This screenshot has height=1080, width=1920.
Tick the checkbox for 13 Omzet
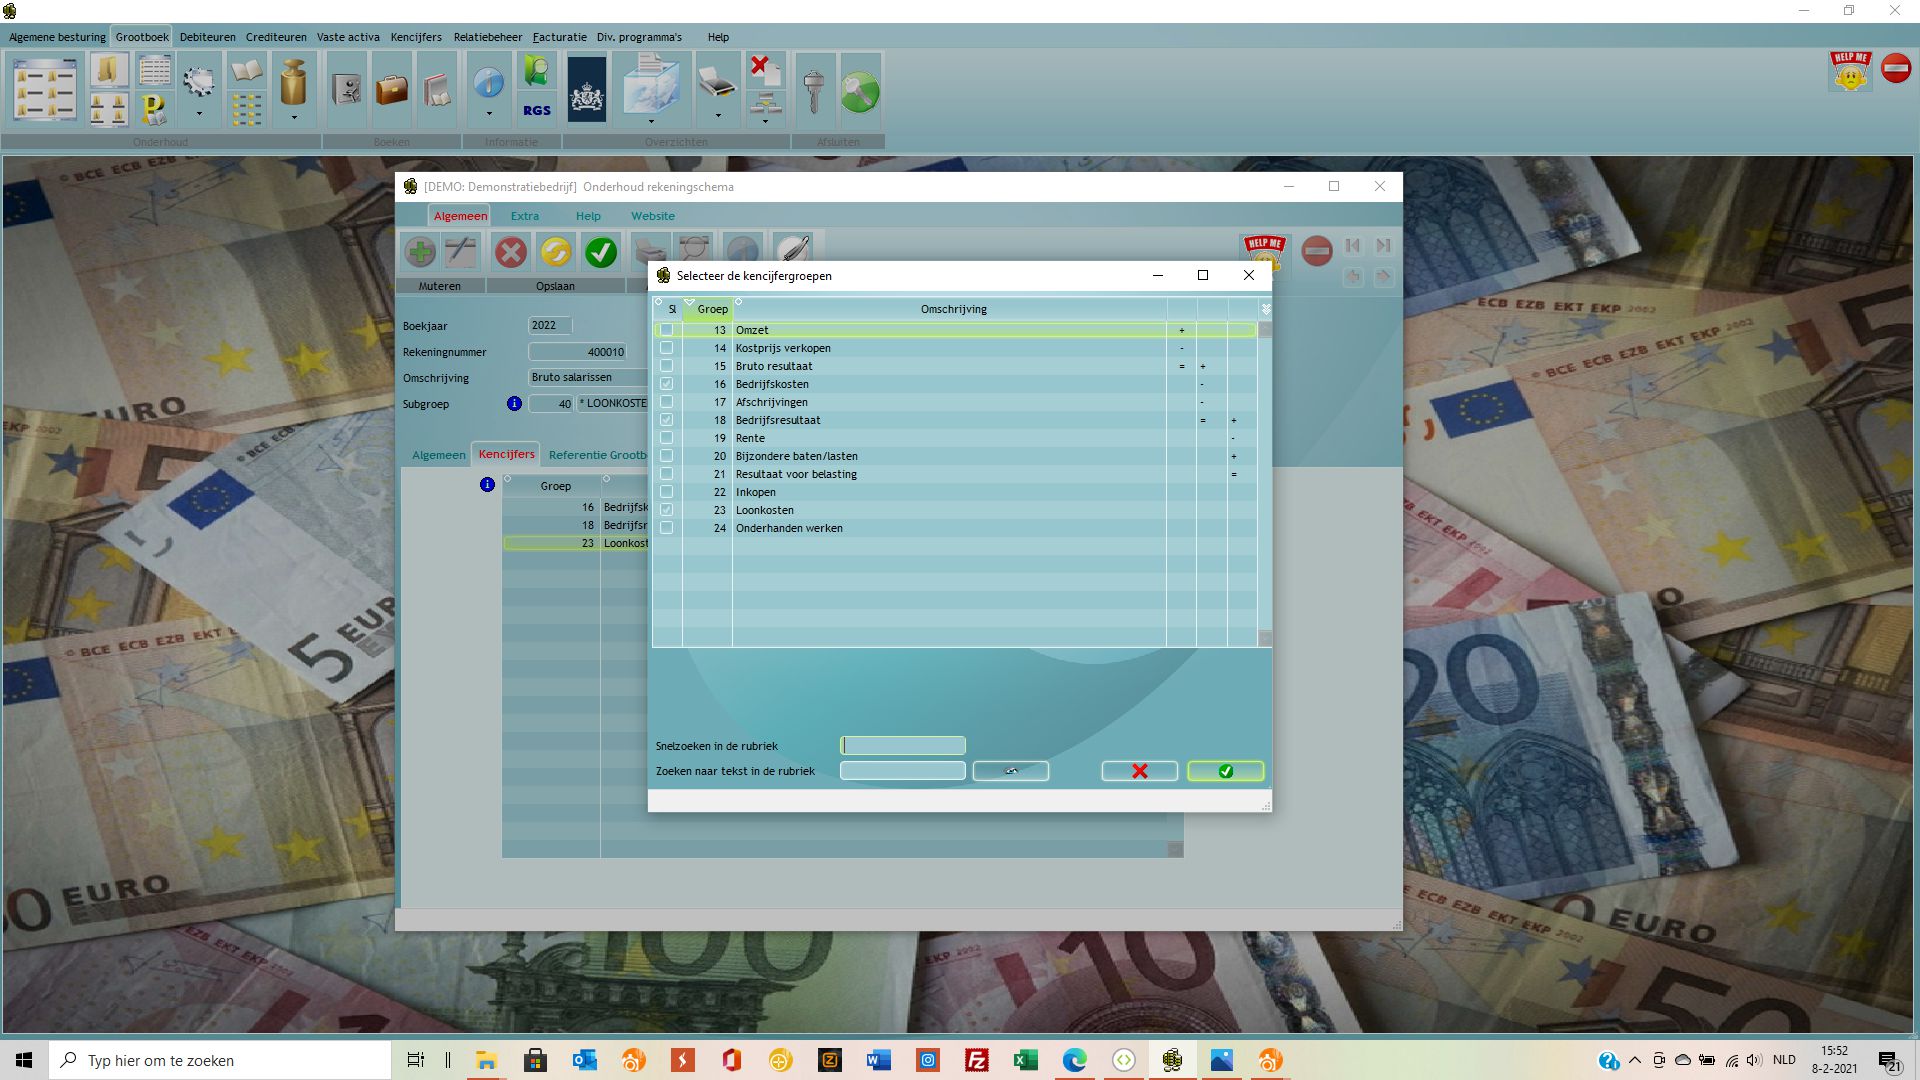(666, 330)
